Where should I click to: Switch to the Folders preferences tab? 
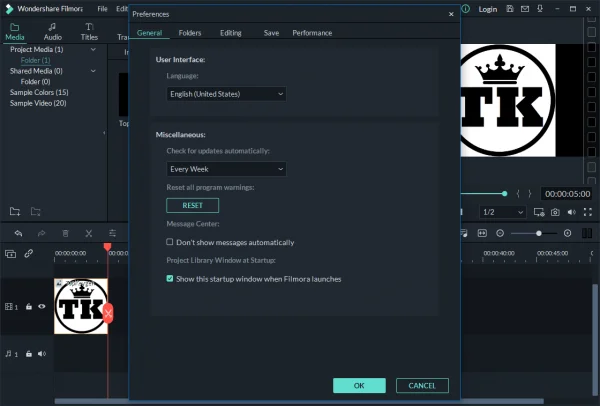click(190, 33)
